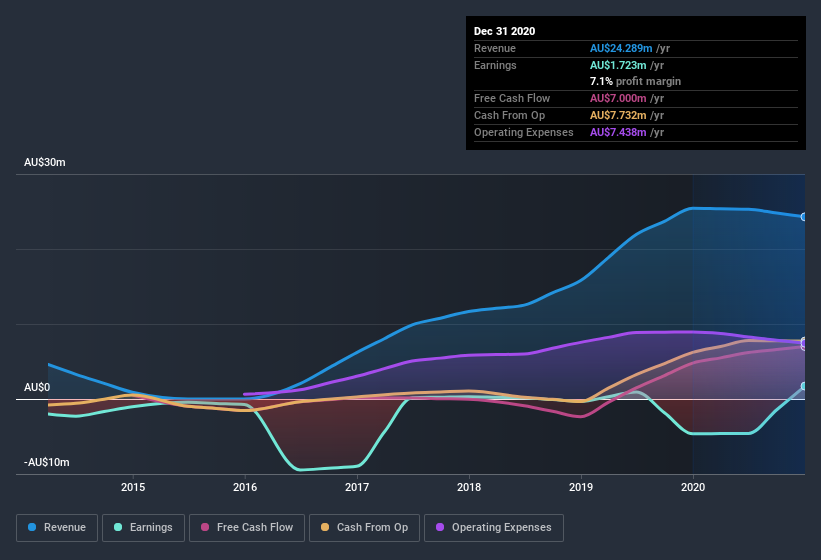
Task: Toggle the Earnings legend button
Action: [x=143, y=528]
